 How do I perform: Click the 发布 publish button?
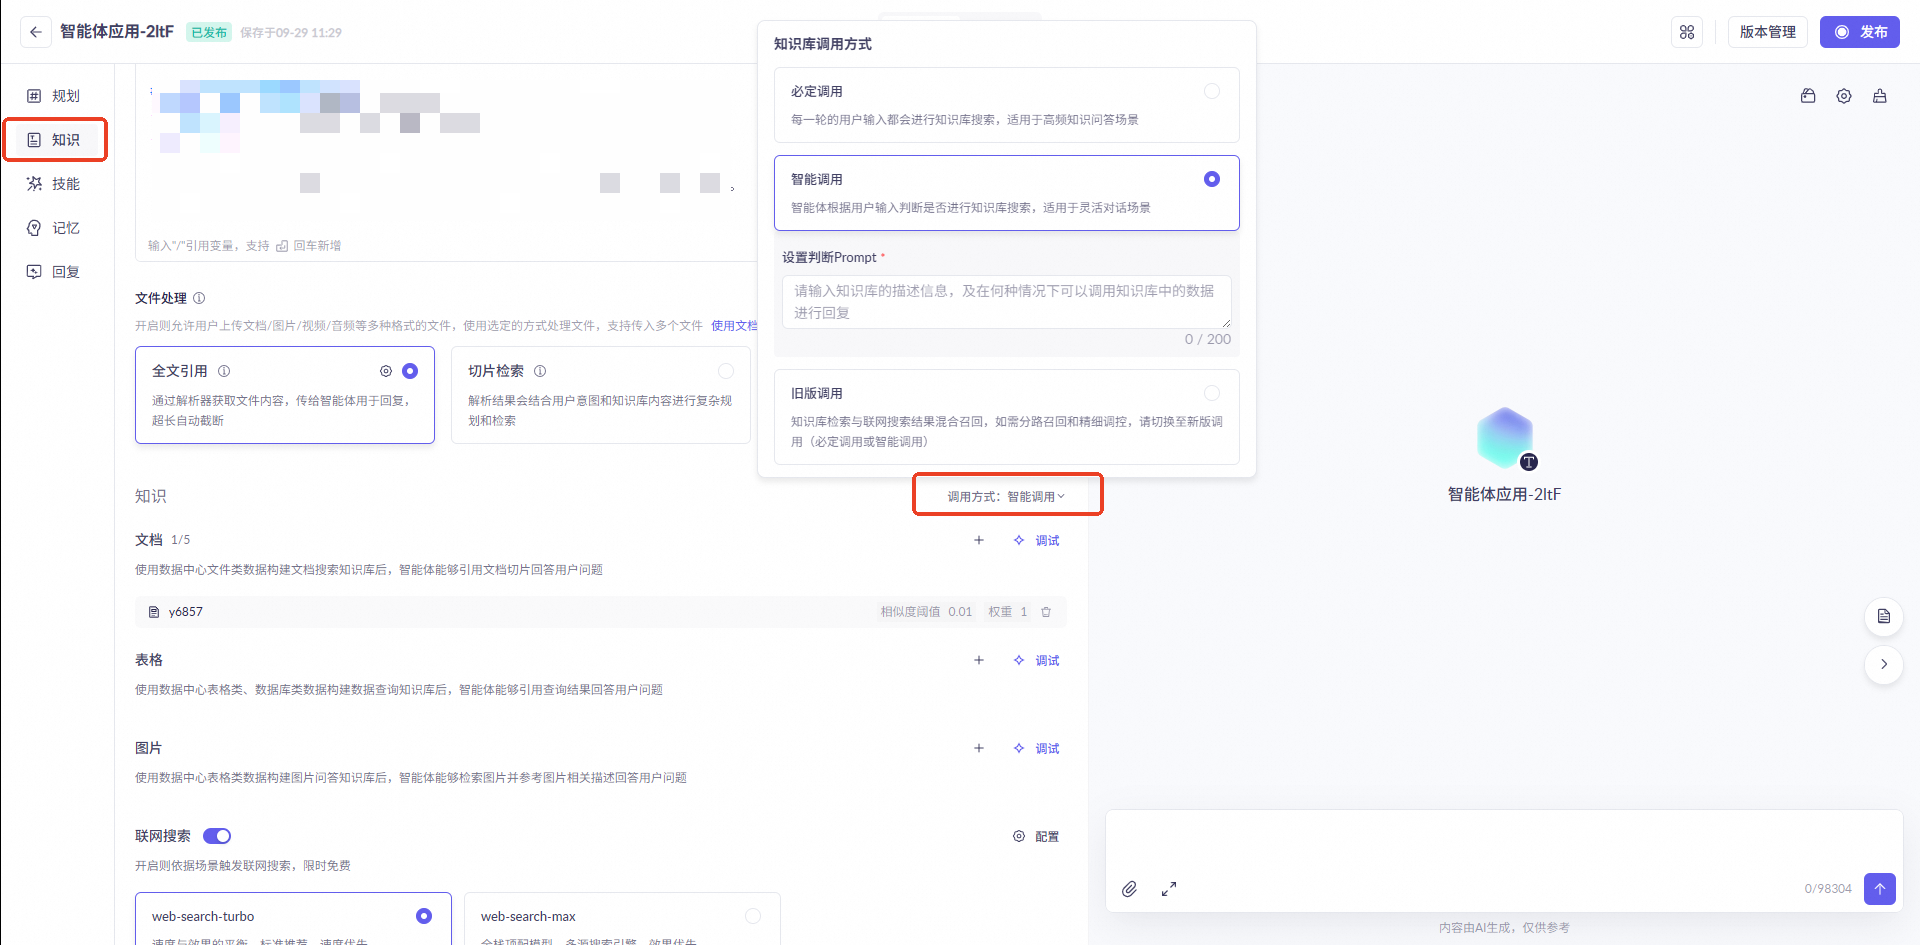[x=1860, y=32]
